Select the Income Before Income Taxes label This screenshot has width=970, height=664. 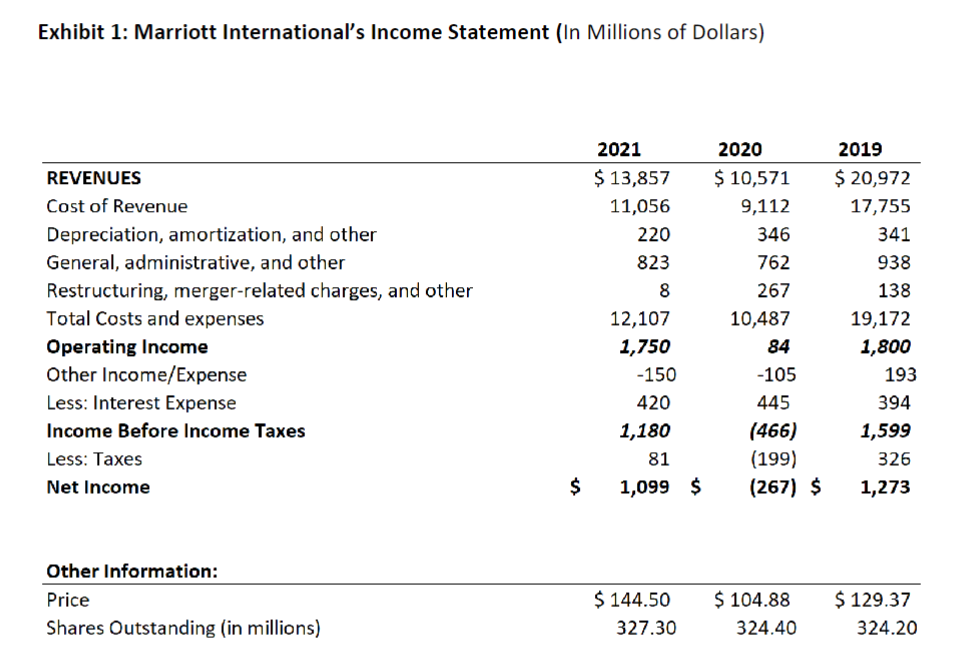click(x=178, y=430)
